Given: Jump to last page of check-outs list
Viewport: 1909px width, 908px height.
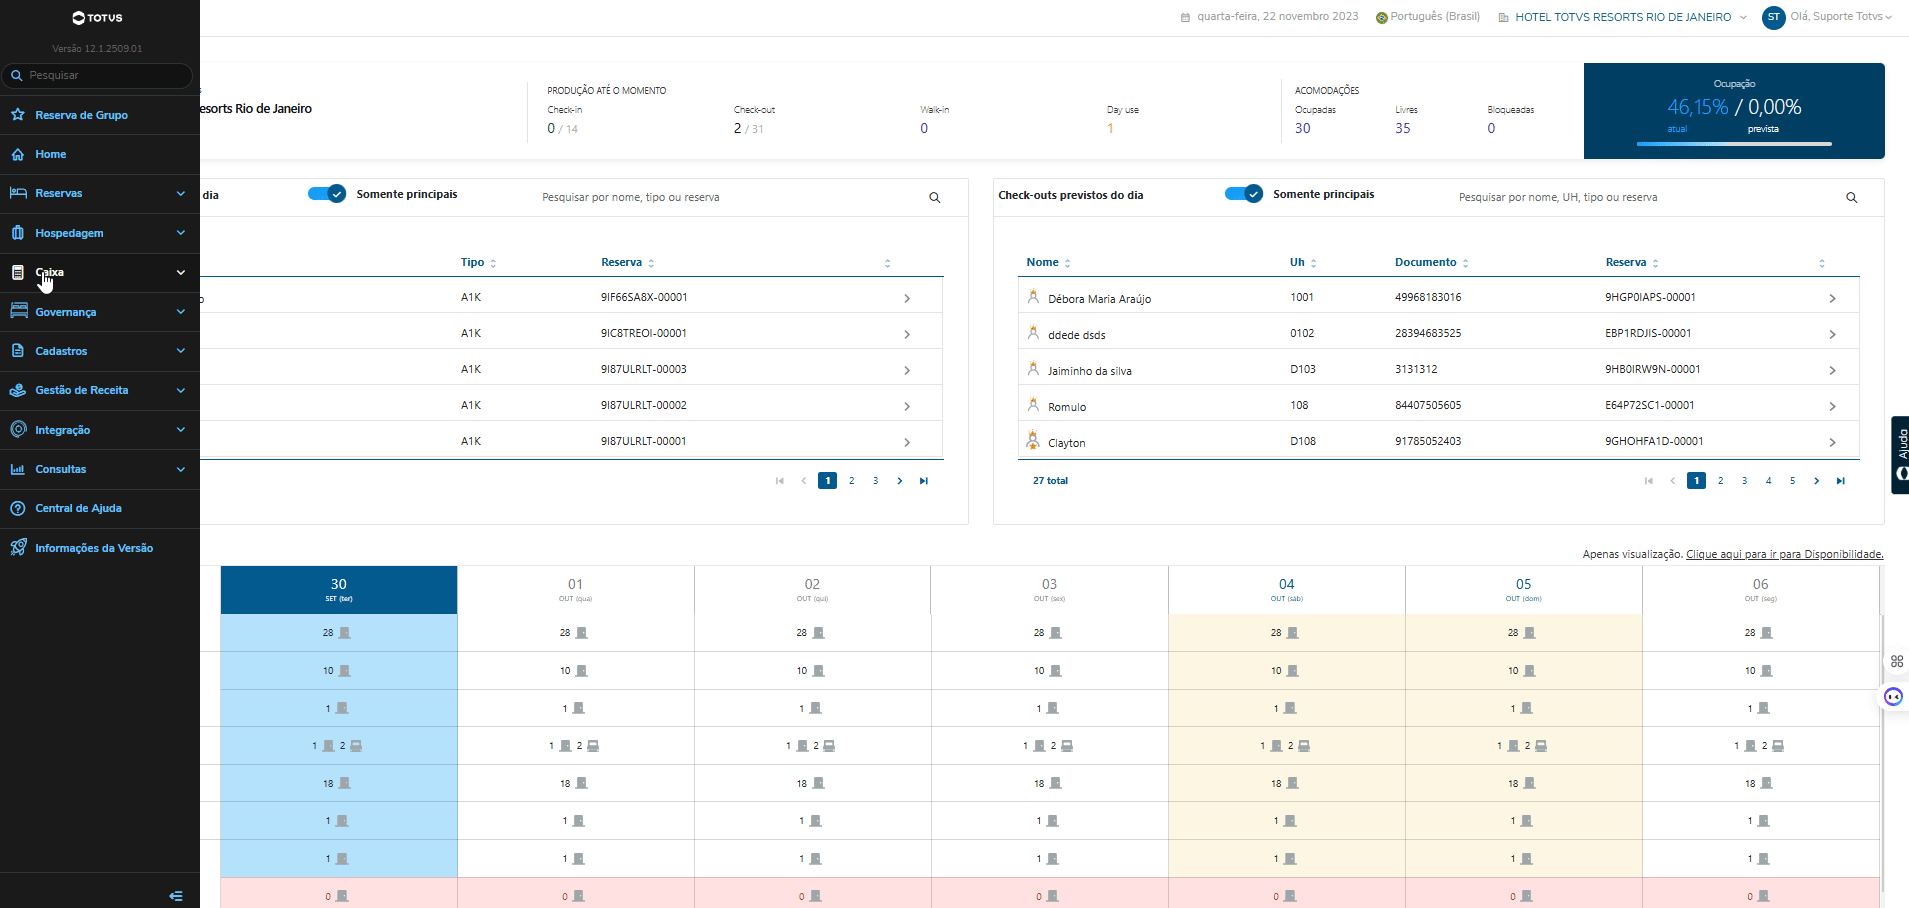Looking at the screenshot, I should (1840, 481).
